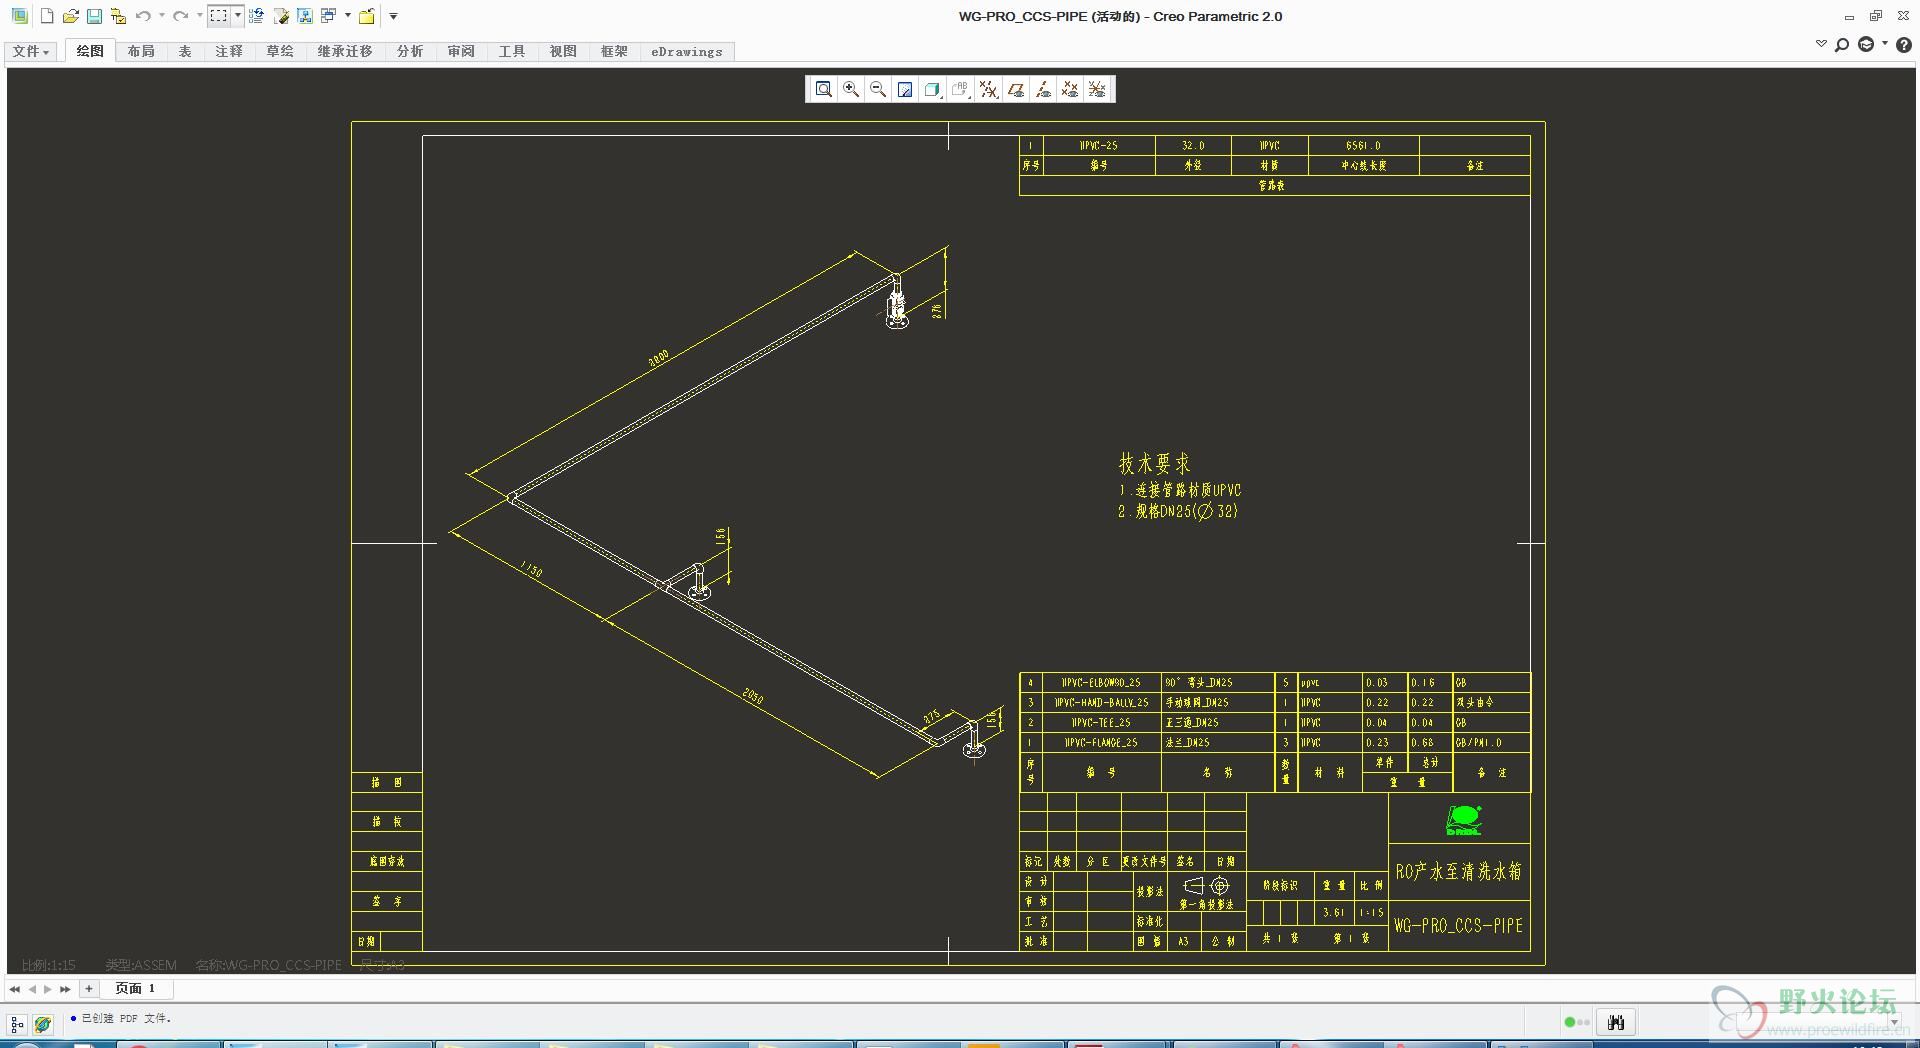Select the 页面 1 sheet tab
This screenshot has height=1048, width=1920.
click(135, 989)
